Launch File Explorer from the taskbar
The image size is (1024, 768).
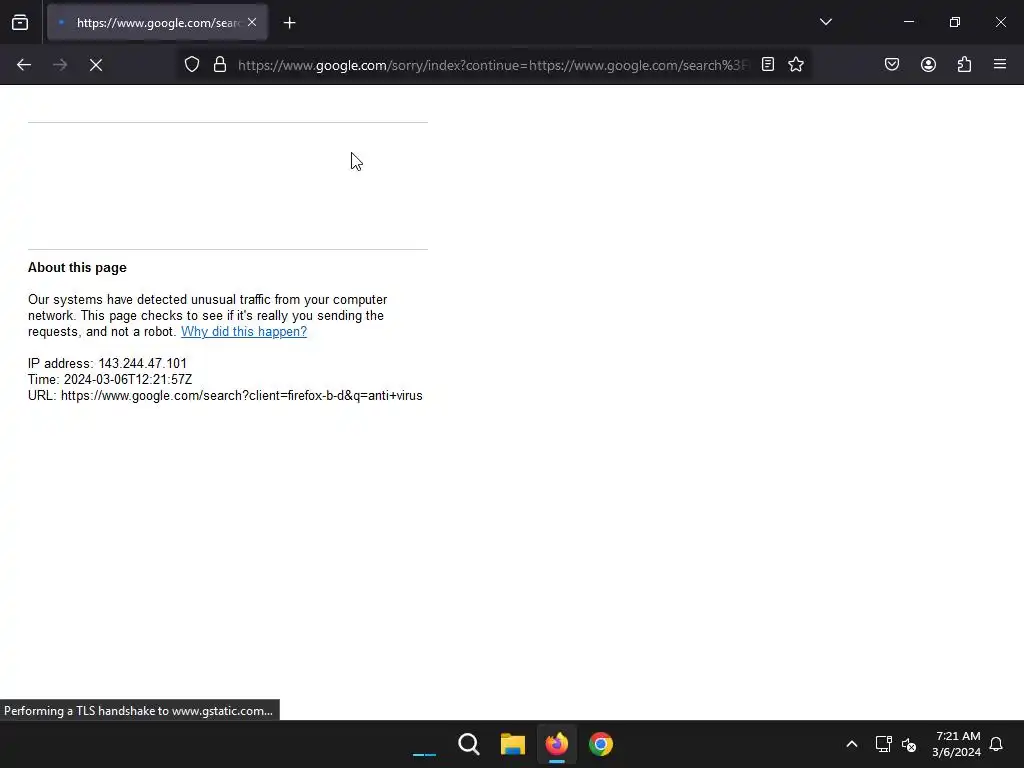tap(513, 744)
